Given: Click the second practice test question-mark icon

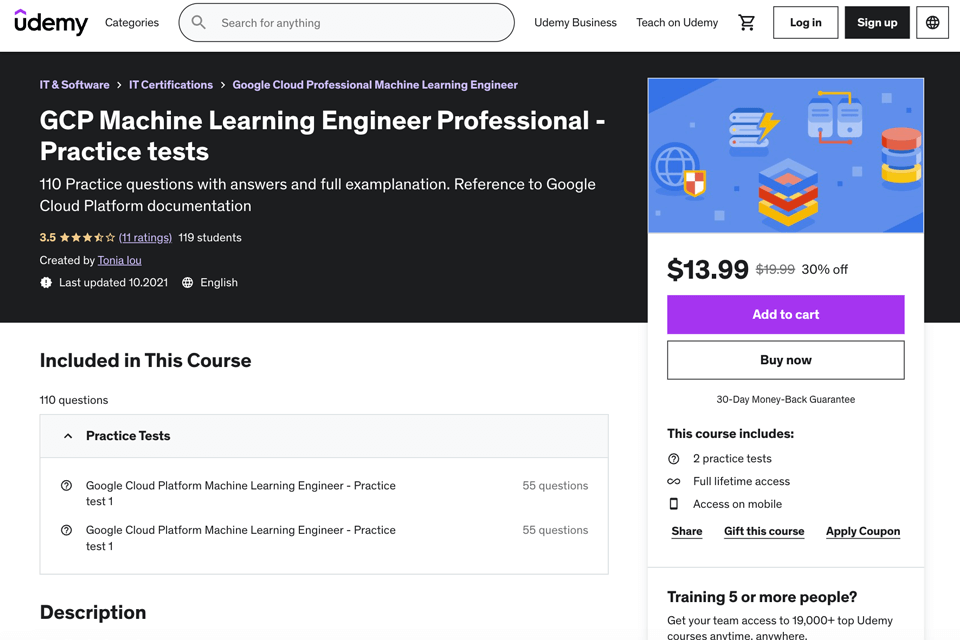Looking at the screenshot, I should (66, 530).
